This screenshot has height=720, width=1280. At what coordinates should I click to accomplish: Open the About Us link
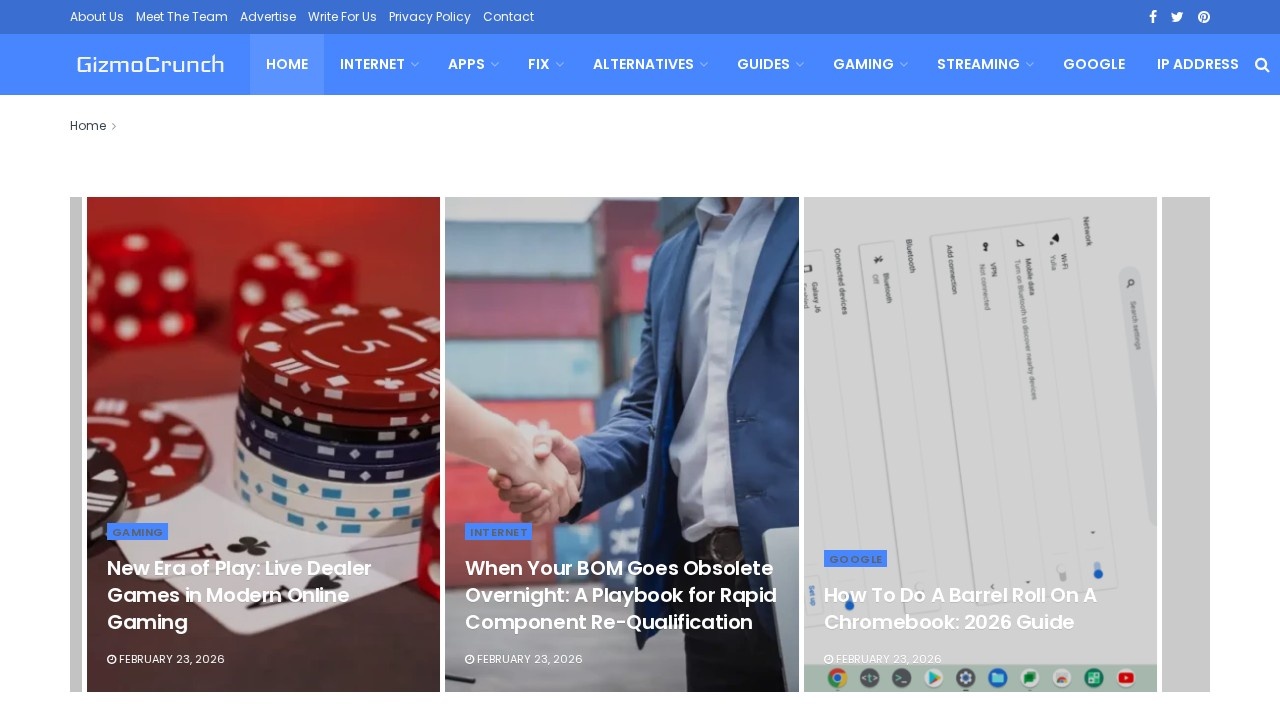point(97,17)
